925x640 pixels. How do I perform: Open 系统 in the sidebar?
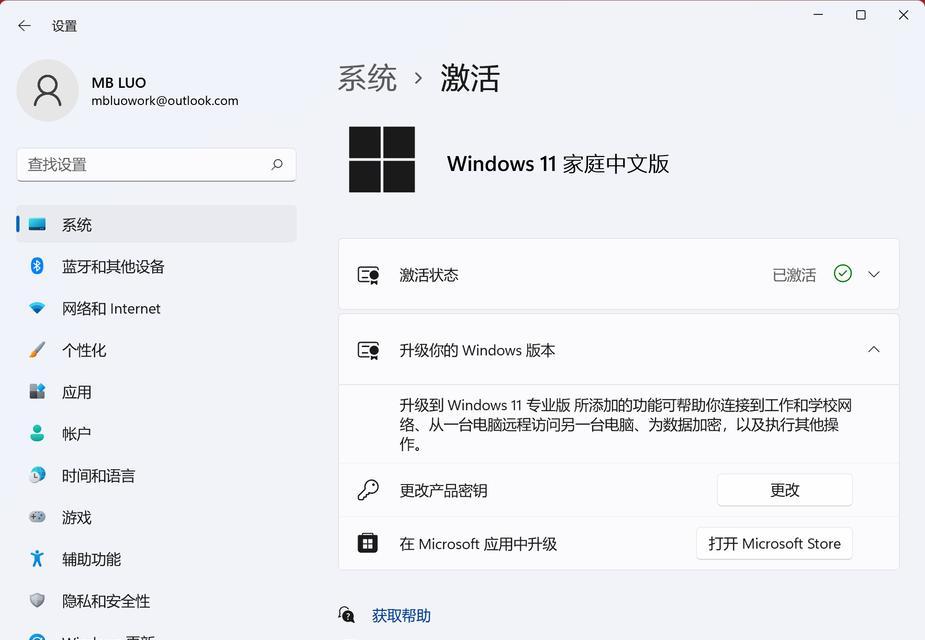tap(156, 224)
